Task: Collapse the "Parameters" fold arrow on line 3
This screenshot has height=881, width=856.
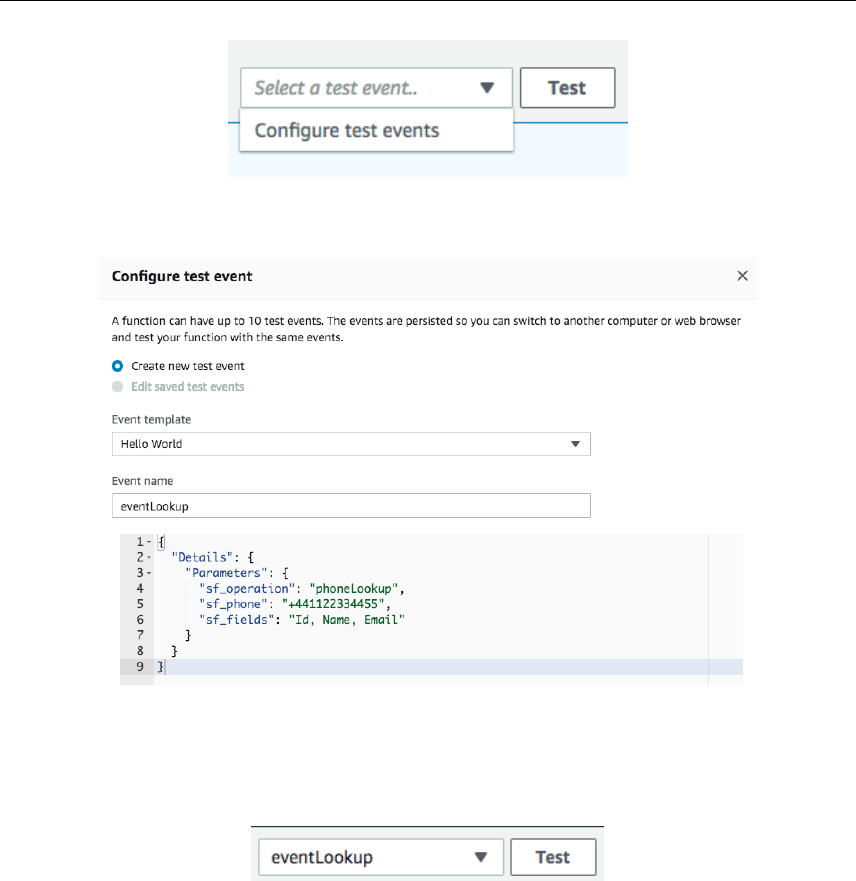Action: point(149,573)
